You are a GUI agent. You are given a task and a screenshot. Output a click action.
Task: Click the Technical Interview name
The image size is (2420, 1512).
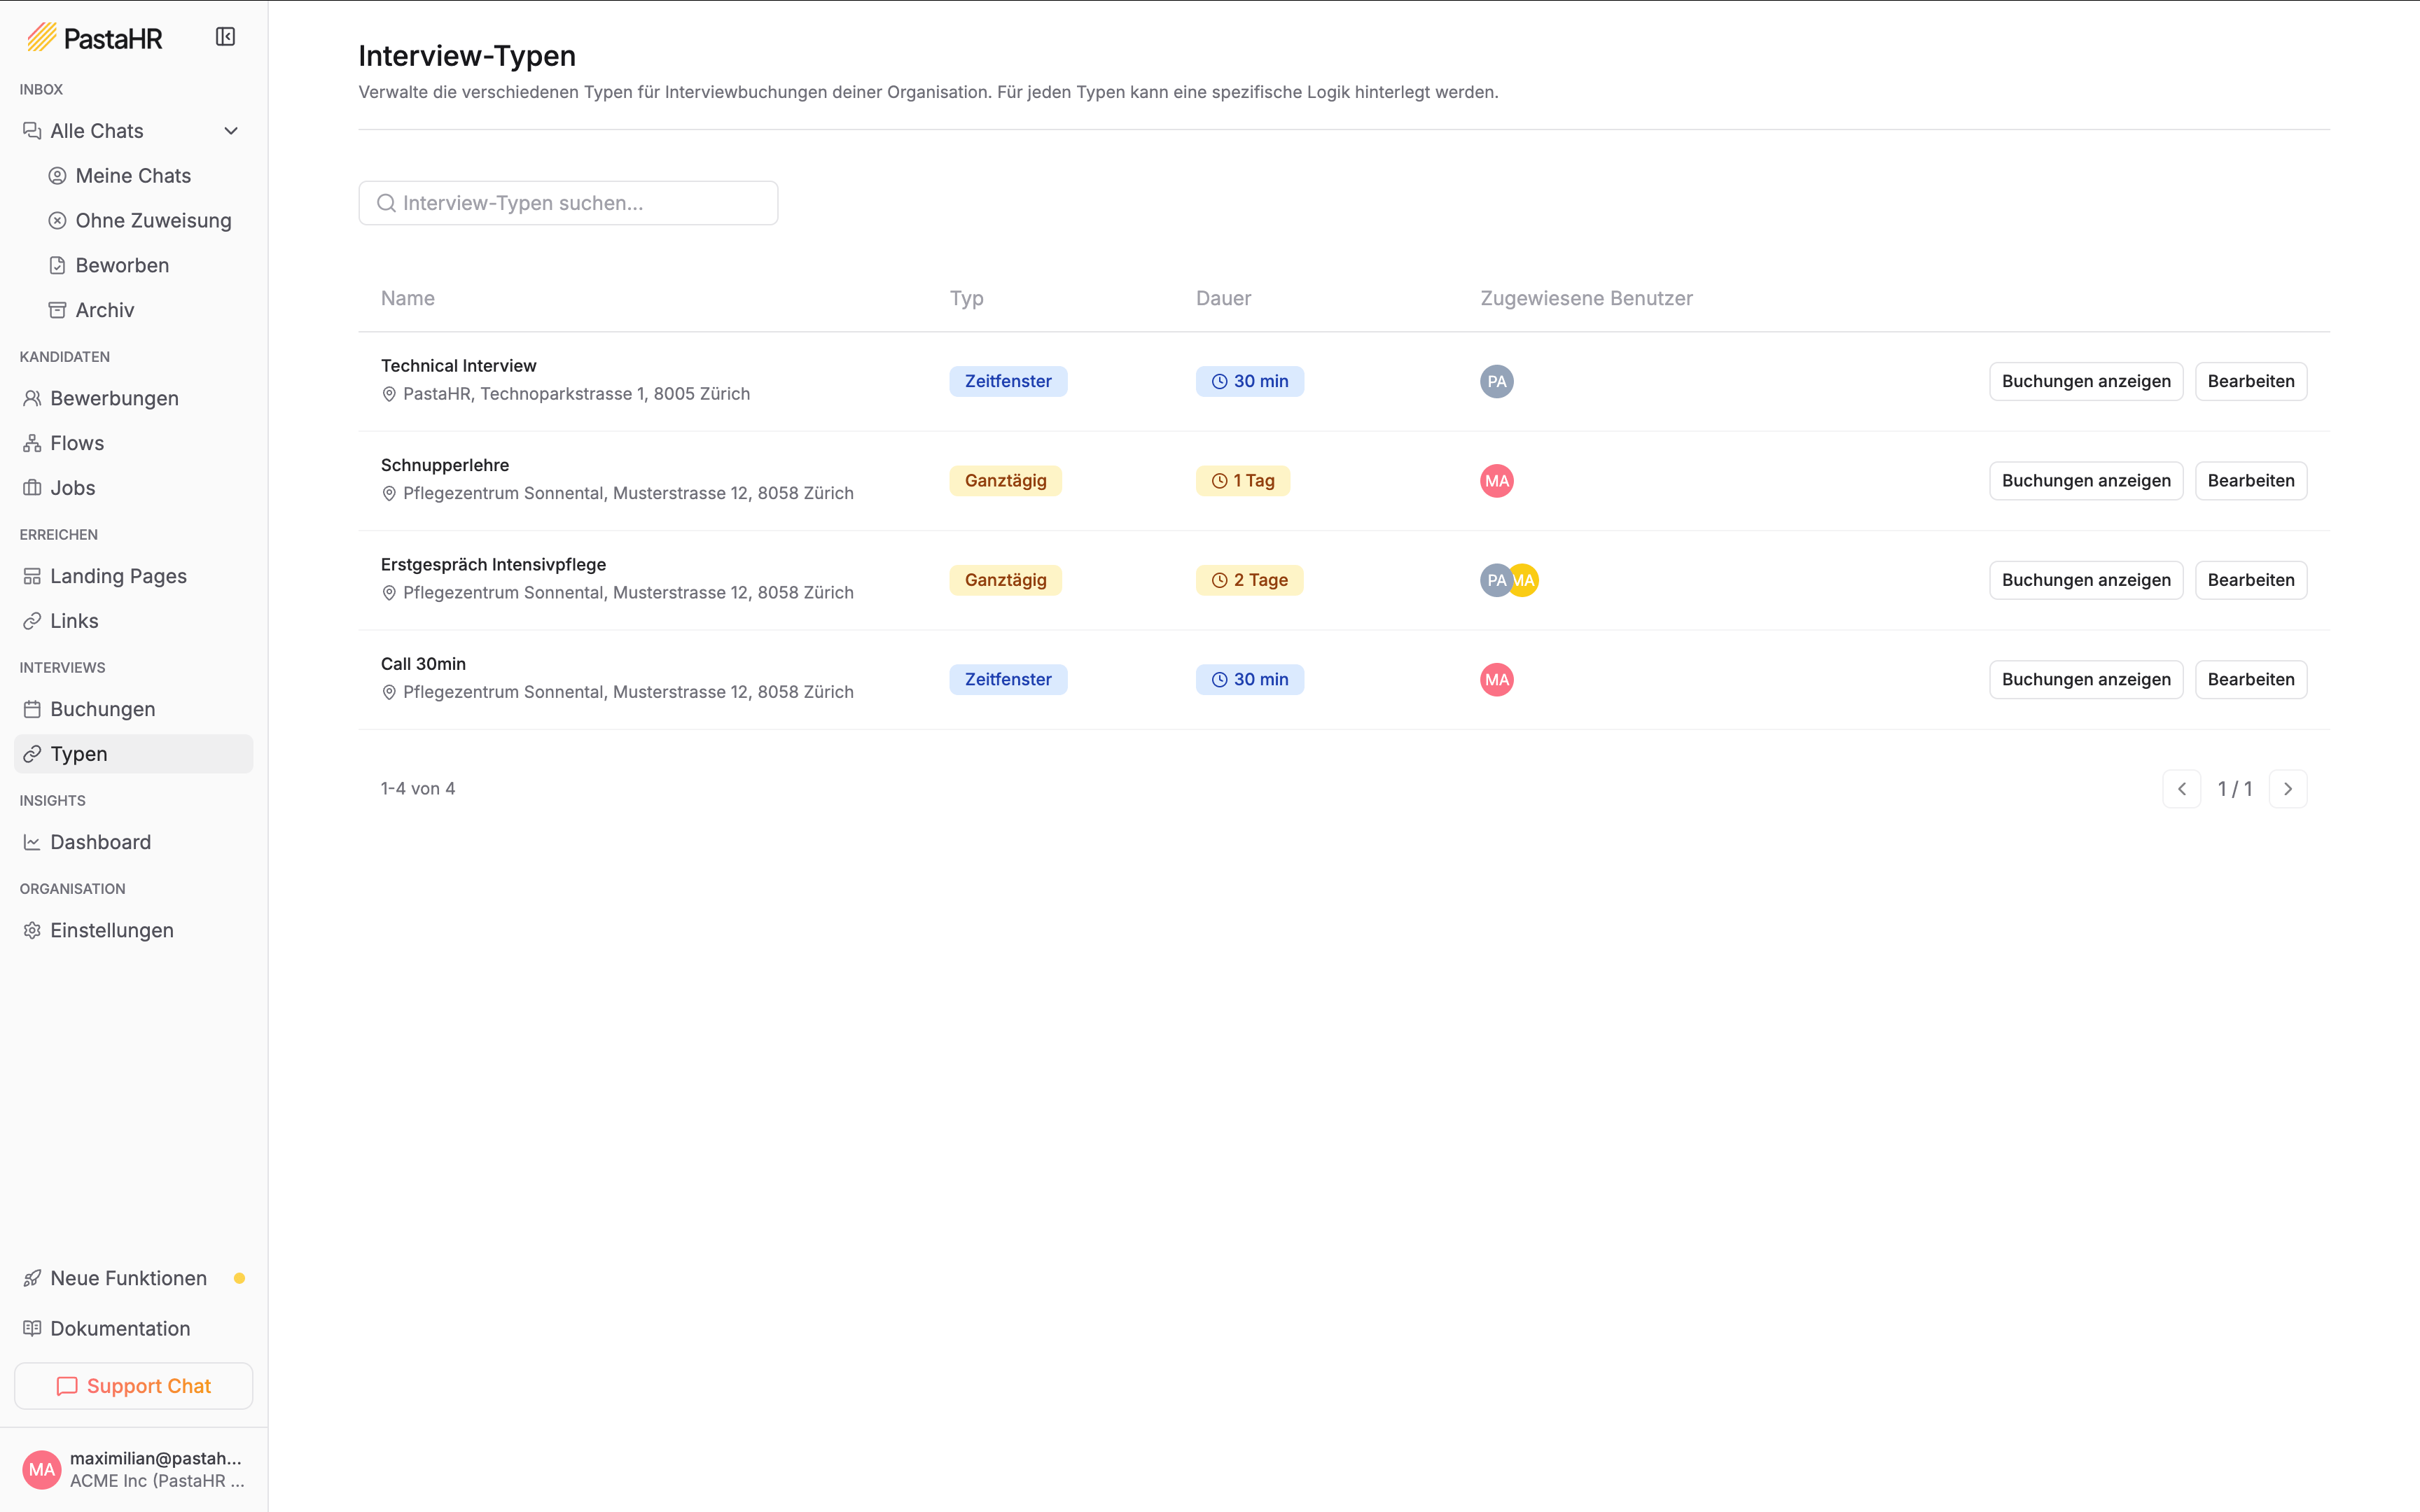[459, 366]
